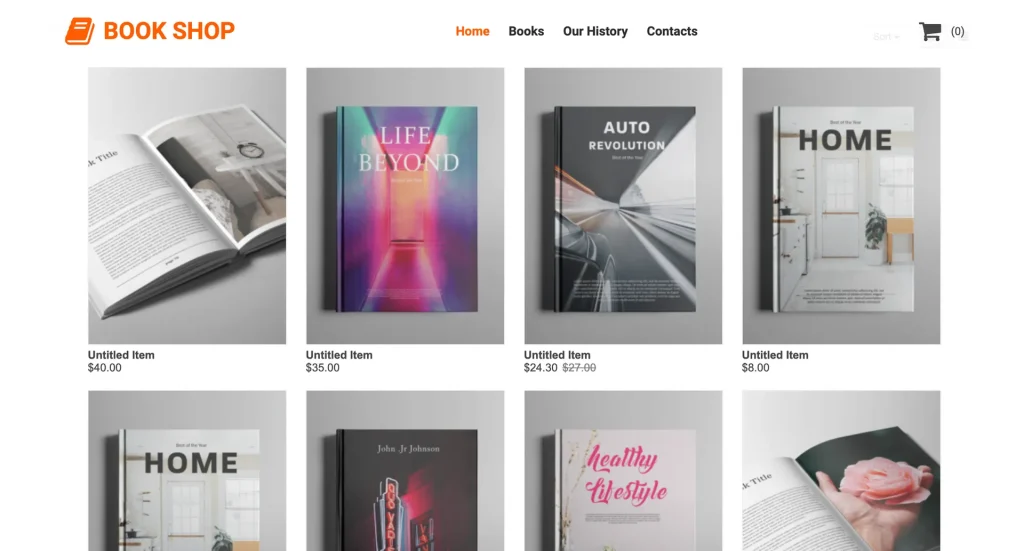The image size is (1024, 551).
Task: Open the Our History page
Action: coord(595,31)
